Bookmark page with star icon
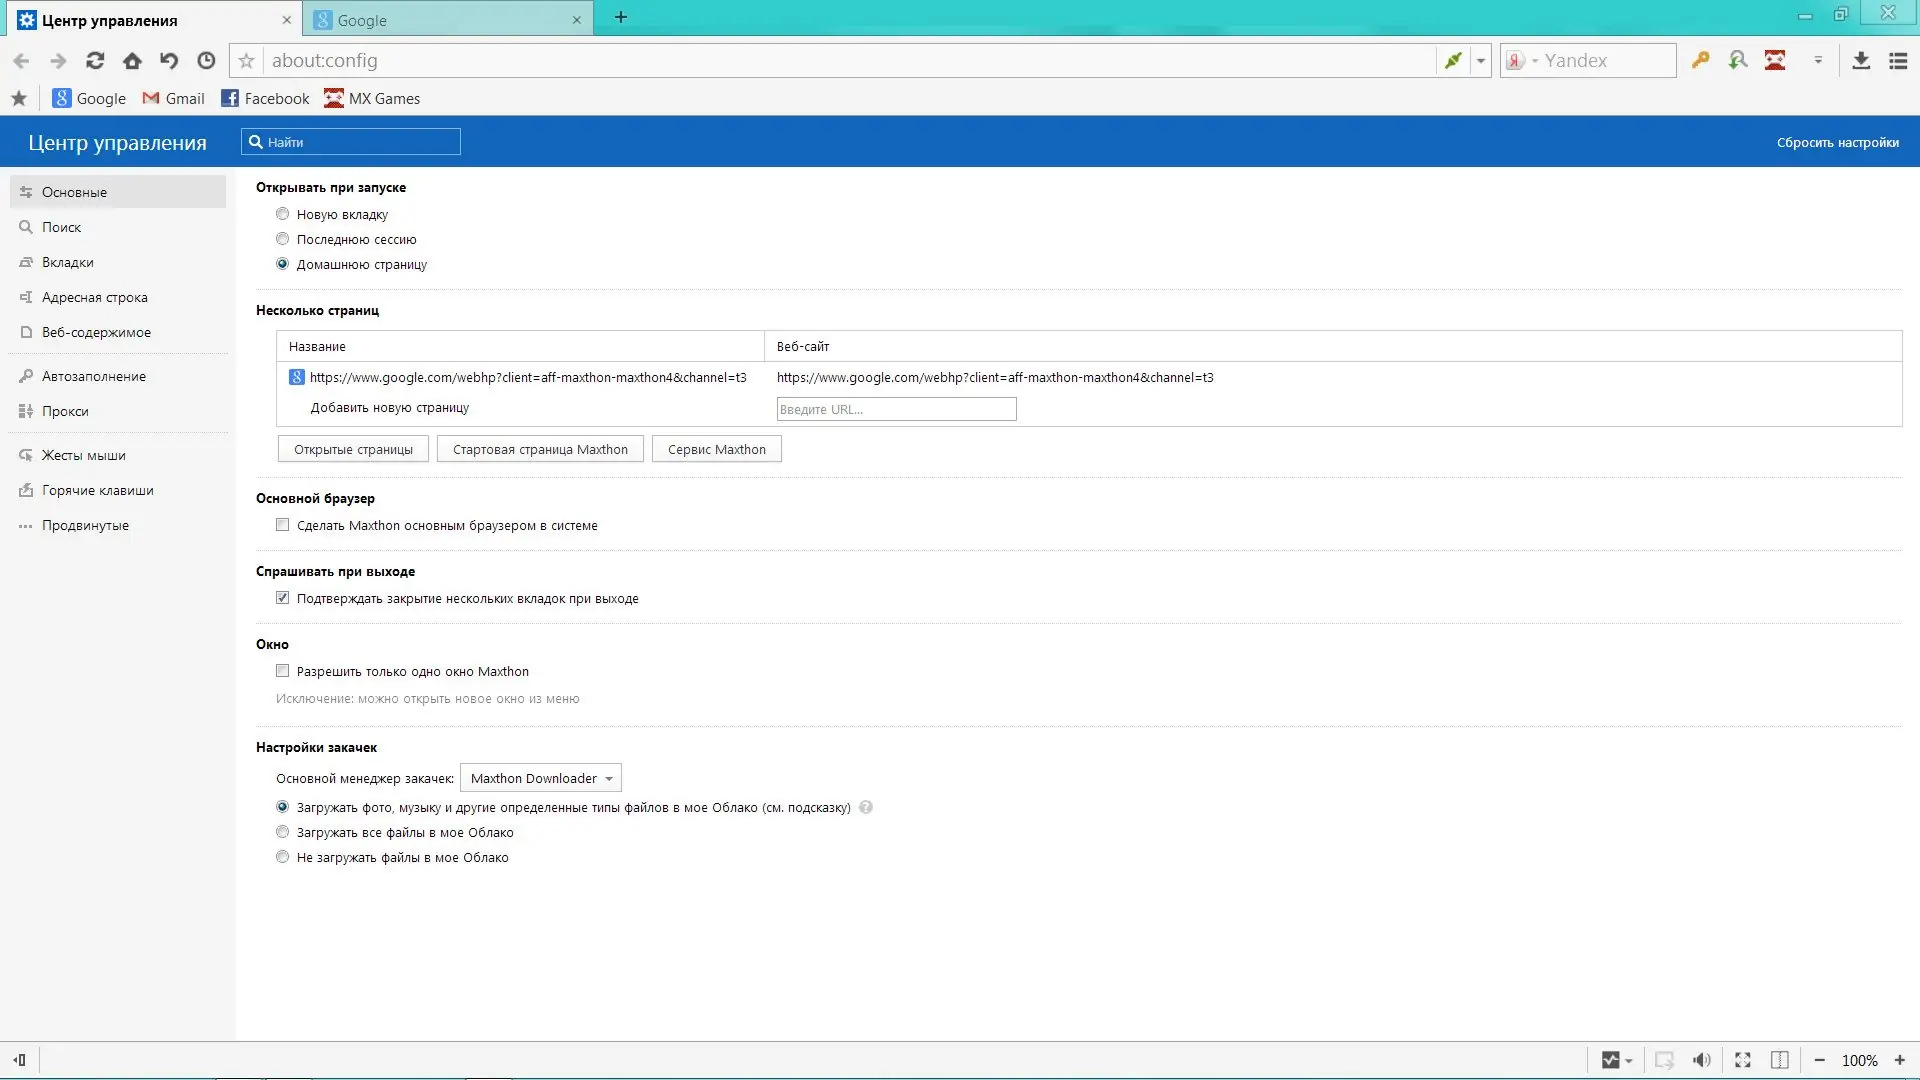1920x1080 pixels. click(x=247, y=61)
